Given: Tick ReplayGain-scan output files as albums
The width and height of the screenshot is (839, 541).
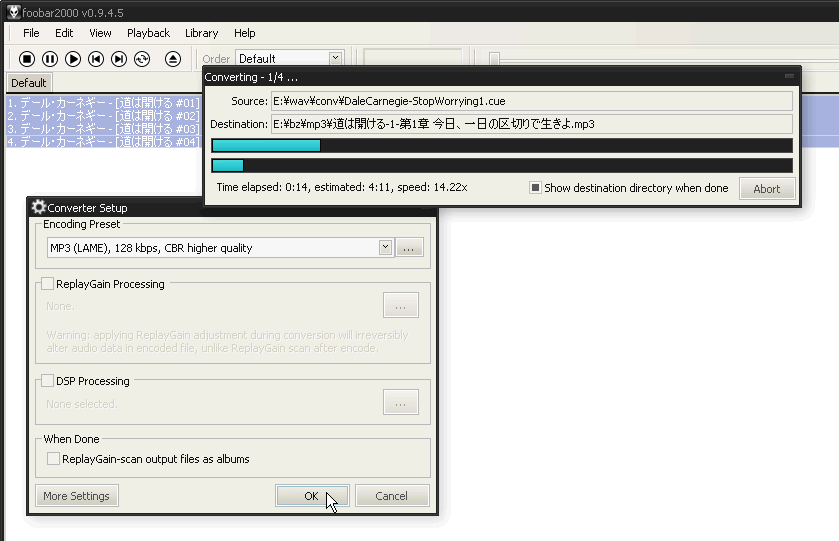Looking at the screenshot, I should tap(53, 459).
